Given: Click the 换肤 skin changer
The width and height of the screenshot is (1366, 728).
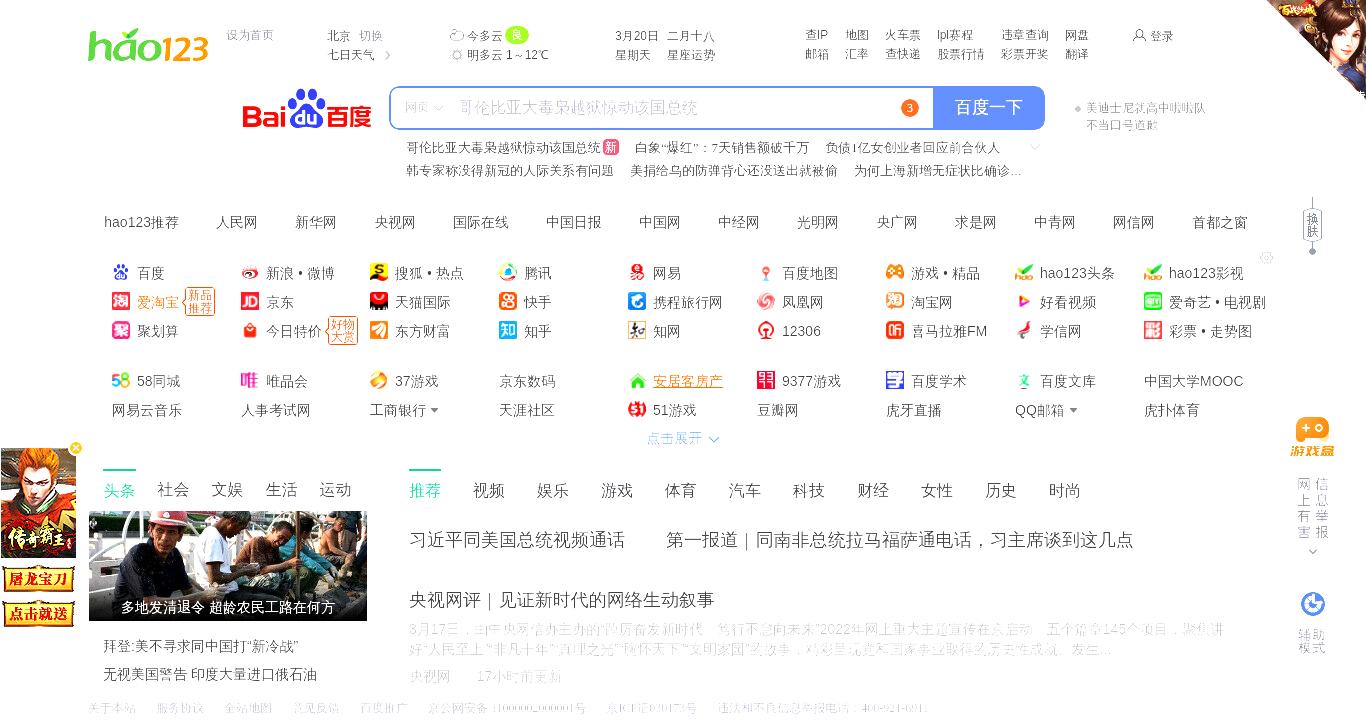Looking at the screenshot, I should (x=1313, y=225).
